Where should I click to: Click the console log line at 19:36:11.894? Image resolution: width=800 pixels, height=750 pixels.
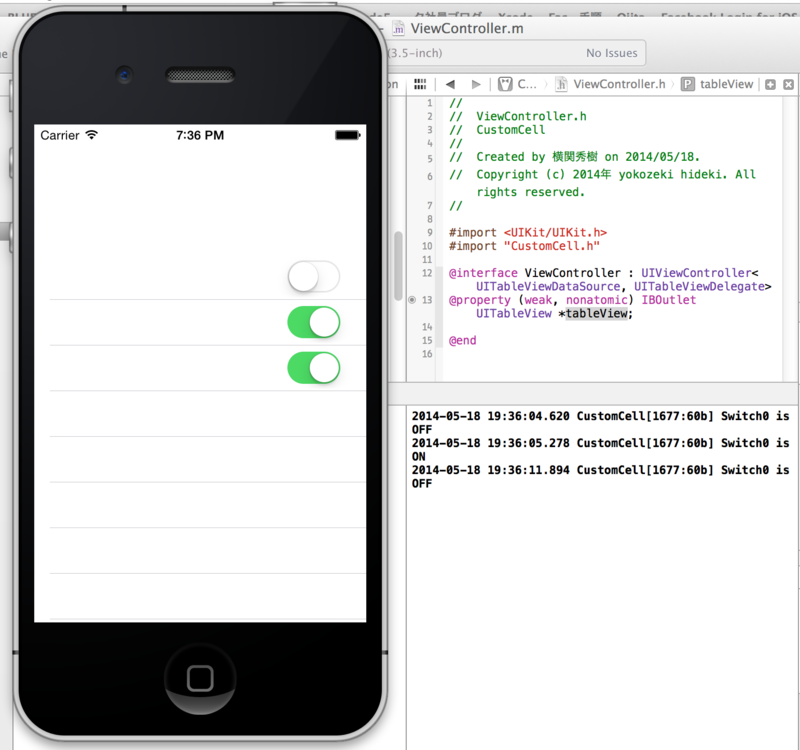click(601, 477)
